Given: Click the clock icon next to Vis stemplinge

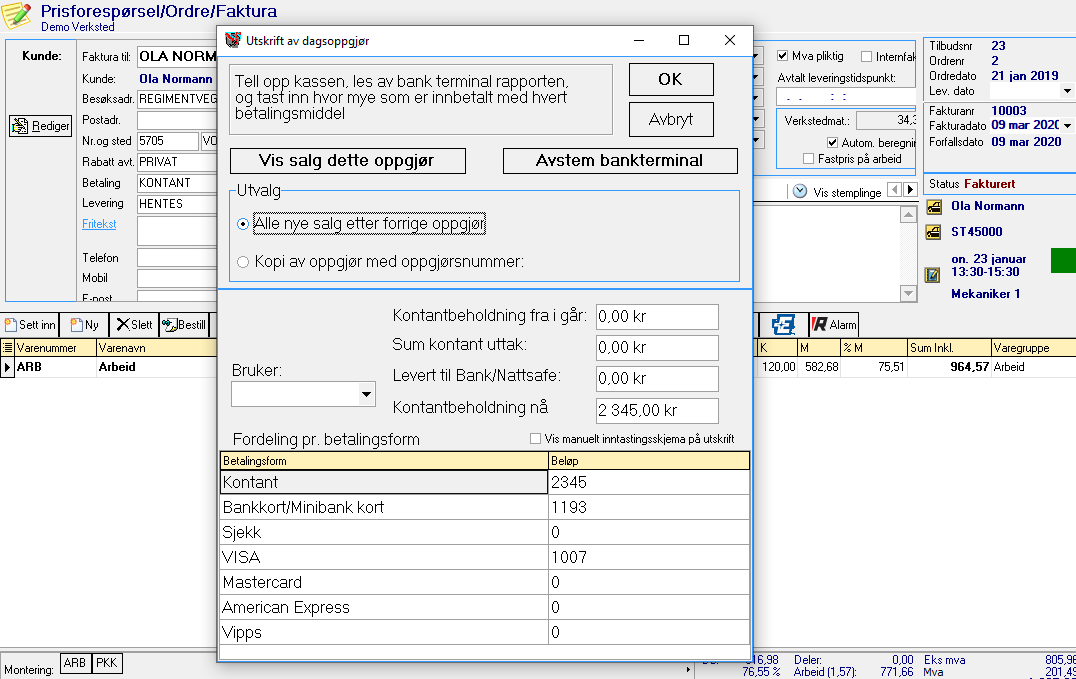Looking at the screenshot, I should click(800, 192).
